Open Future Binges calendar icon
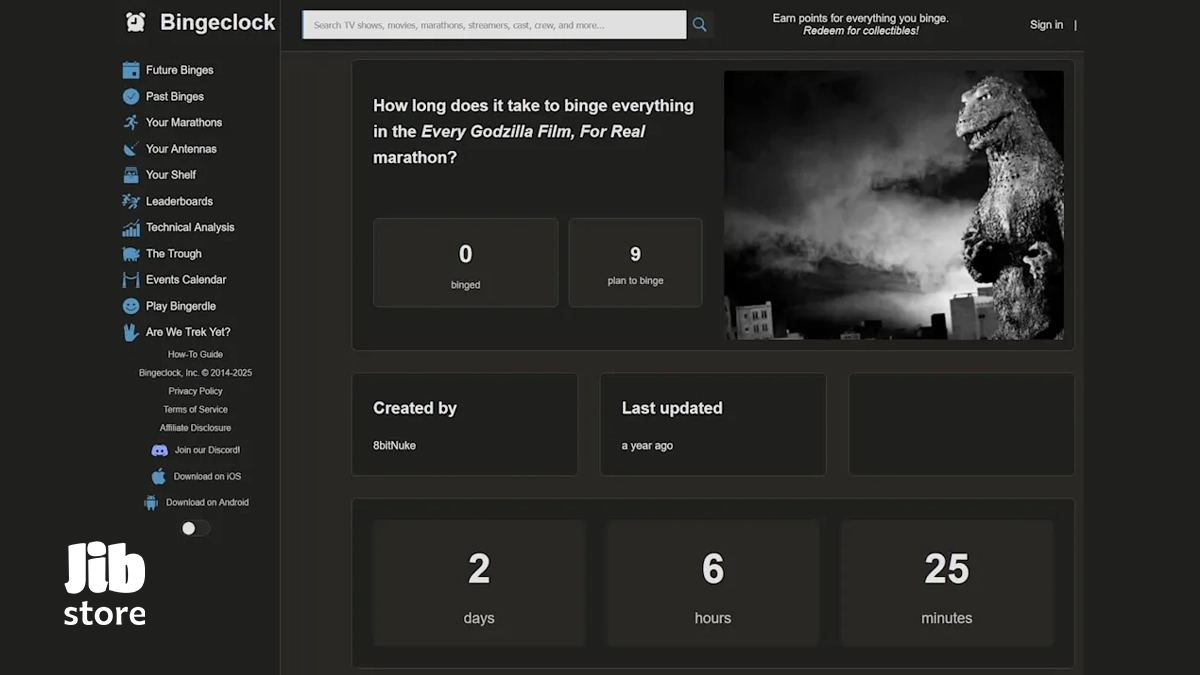This screenshot has width=1200, height=675. pos(131,70)
